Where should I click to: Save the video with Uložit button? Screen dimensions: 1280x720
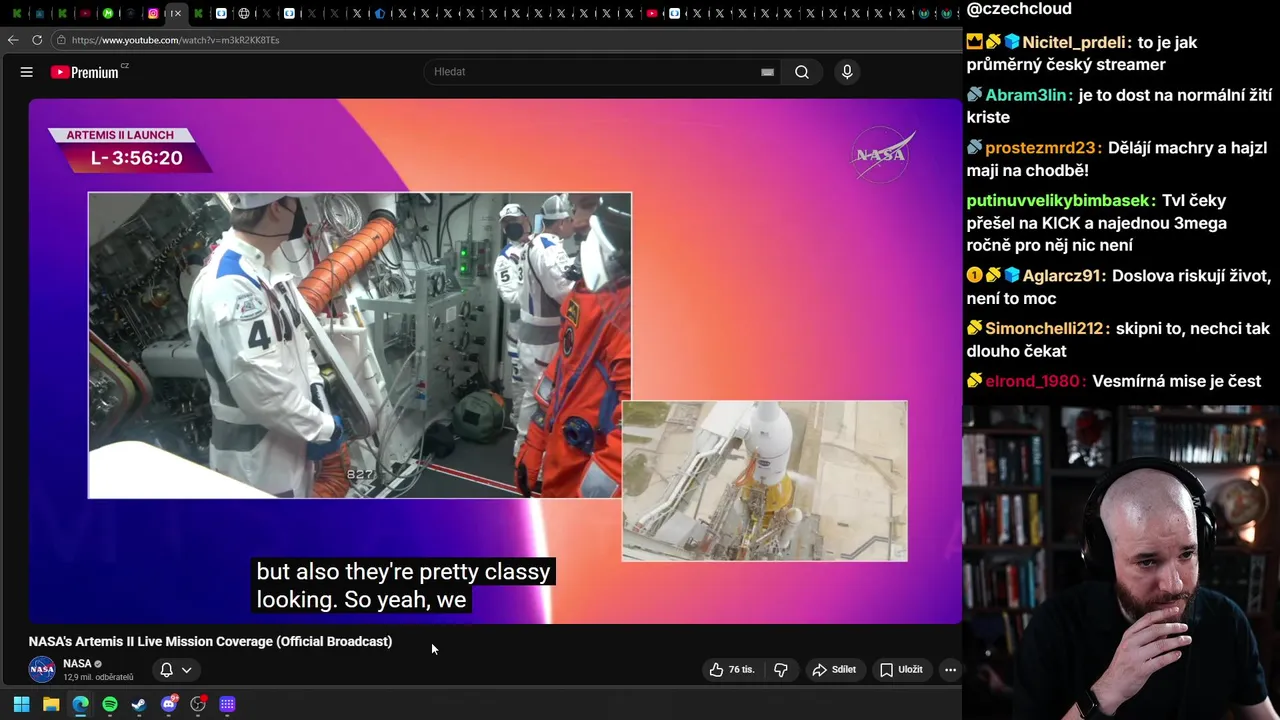tap(901, 670)
